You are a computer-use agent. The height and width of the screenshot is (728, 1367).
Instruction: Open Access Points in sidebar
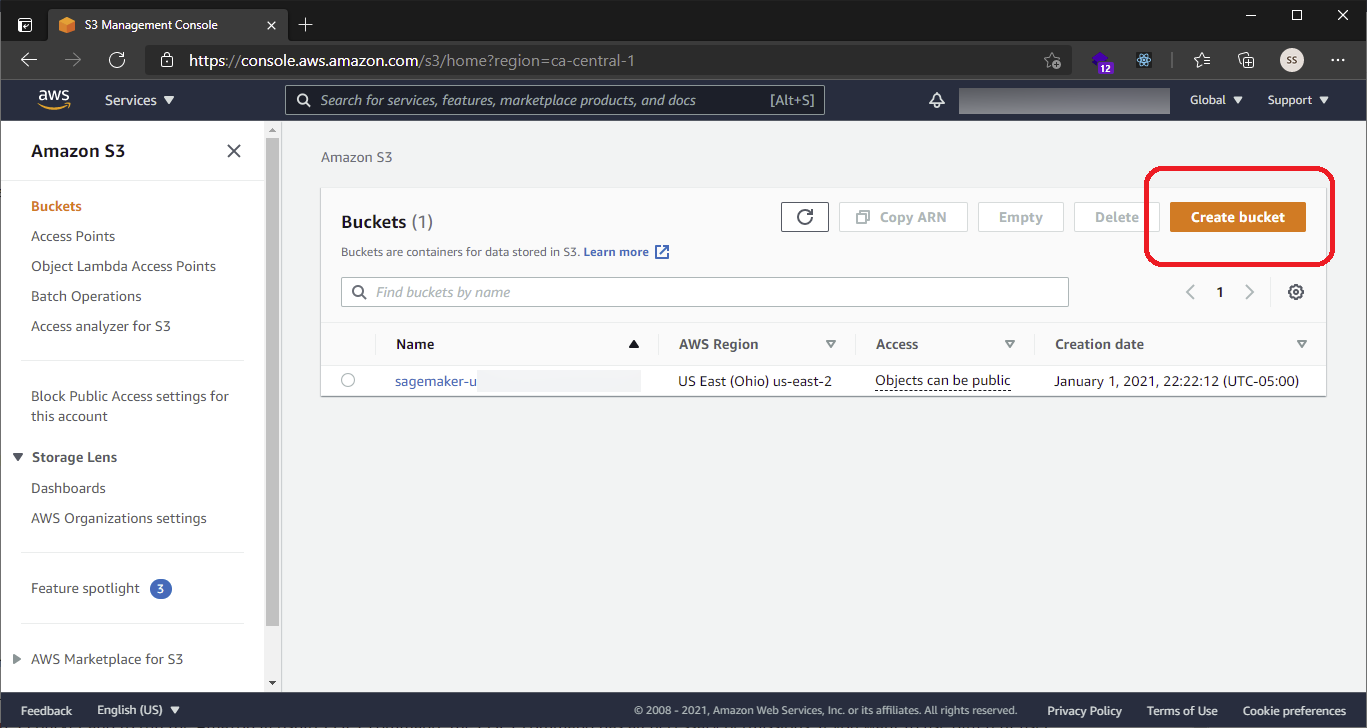pyautogui.click(x=73, y=236)
